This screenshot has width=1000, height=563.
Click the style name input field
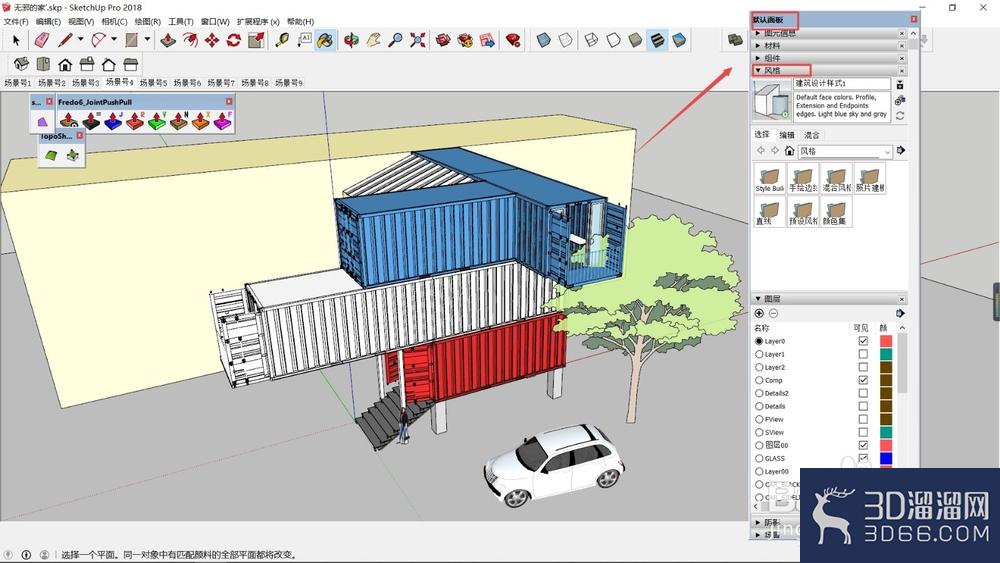tap(842, 84)
